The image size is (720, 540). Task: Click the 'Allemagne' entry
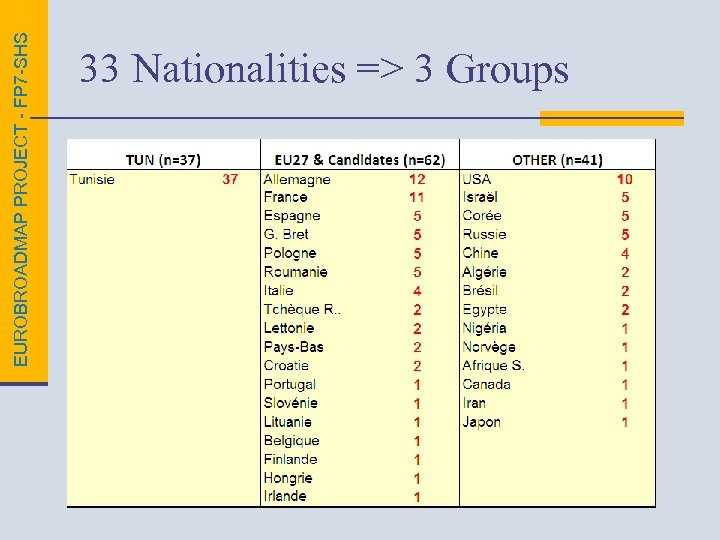point(297,180)
